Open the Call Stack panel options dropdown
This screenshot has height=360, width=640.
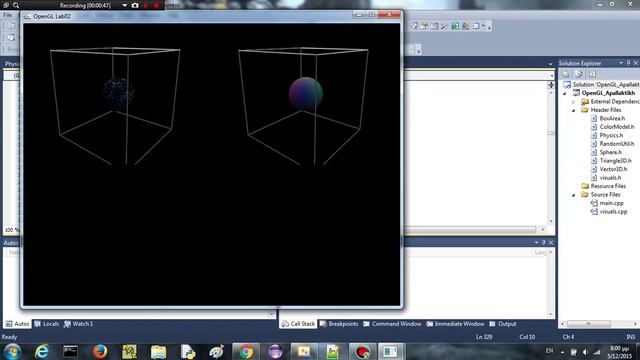[x=536, y=242]
